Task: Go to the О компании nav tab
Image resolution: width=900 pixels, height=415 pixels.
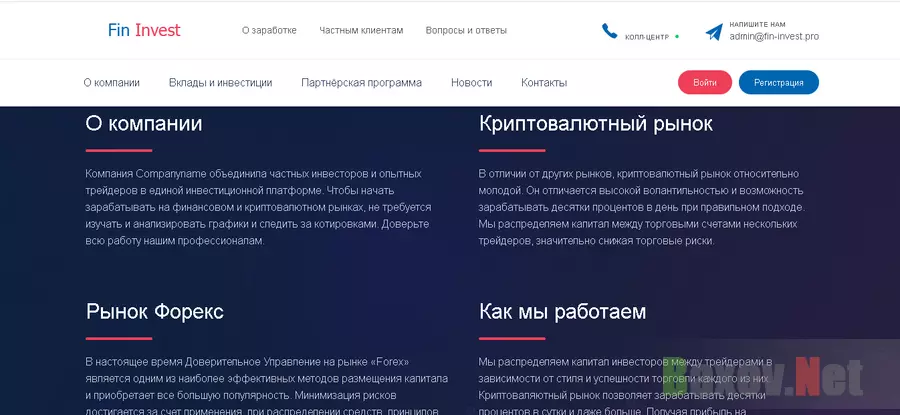Action: (x=111, y=83)
